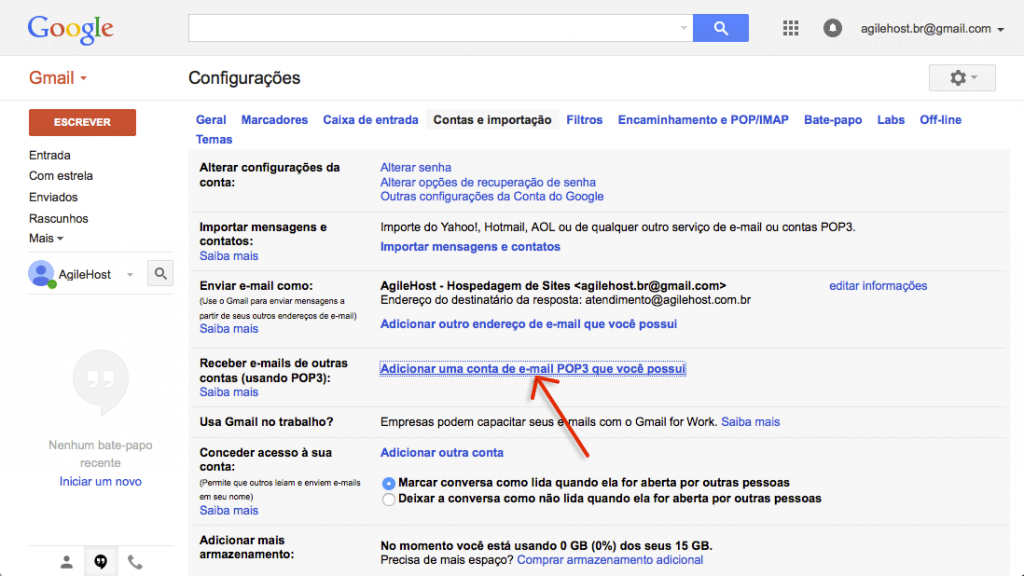Viewport: 1024px width, 576px height.
Task: Click Importar mensagens e contatos link
Action: (470, 247)
